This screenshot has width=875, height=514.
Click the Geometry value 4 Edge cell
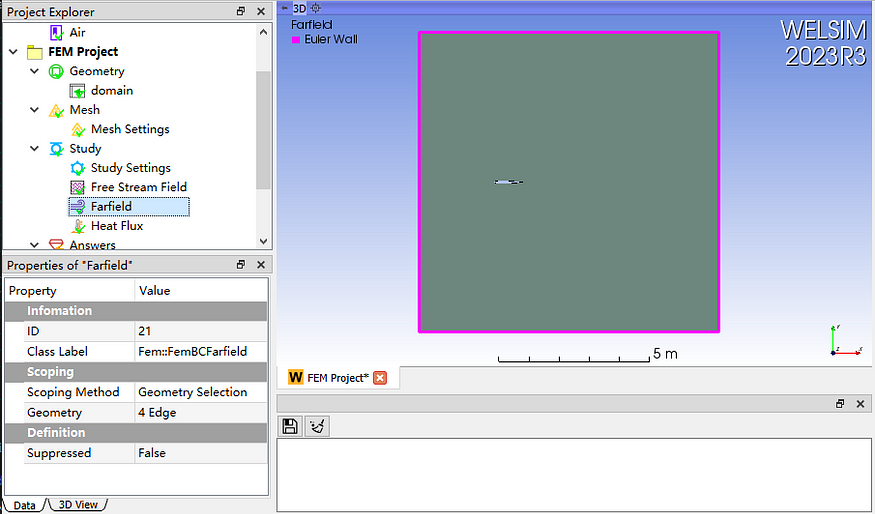(201, 412)
